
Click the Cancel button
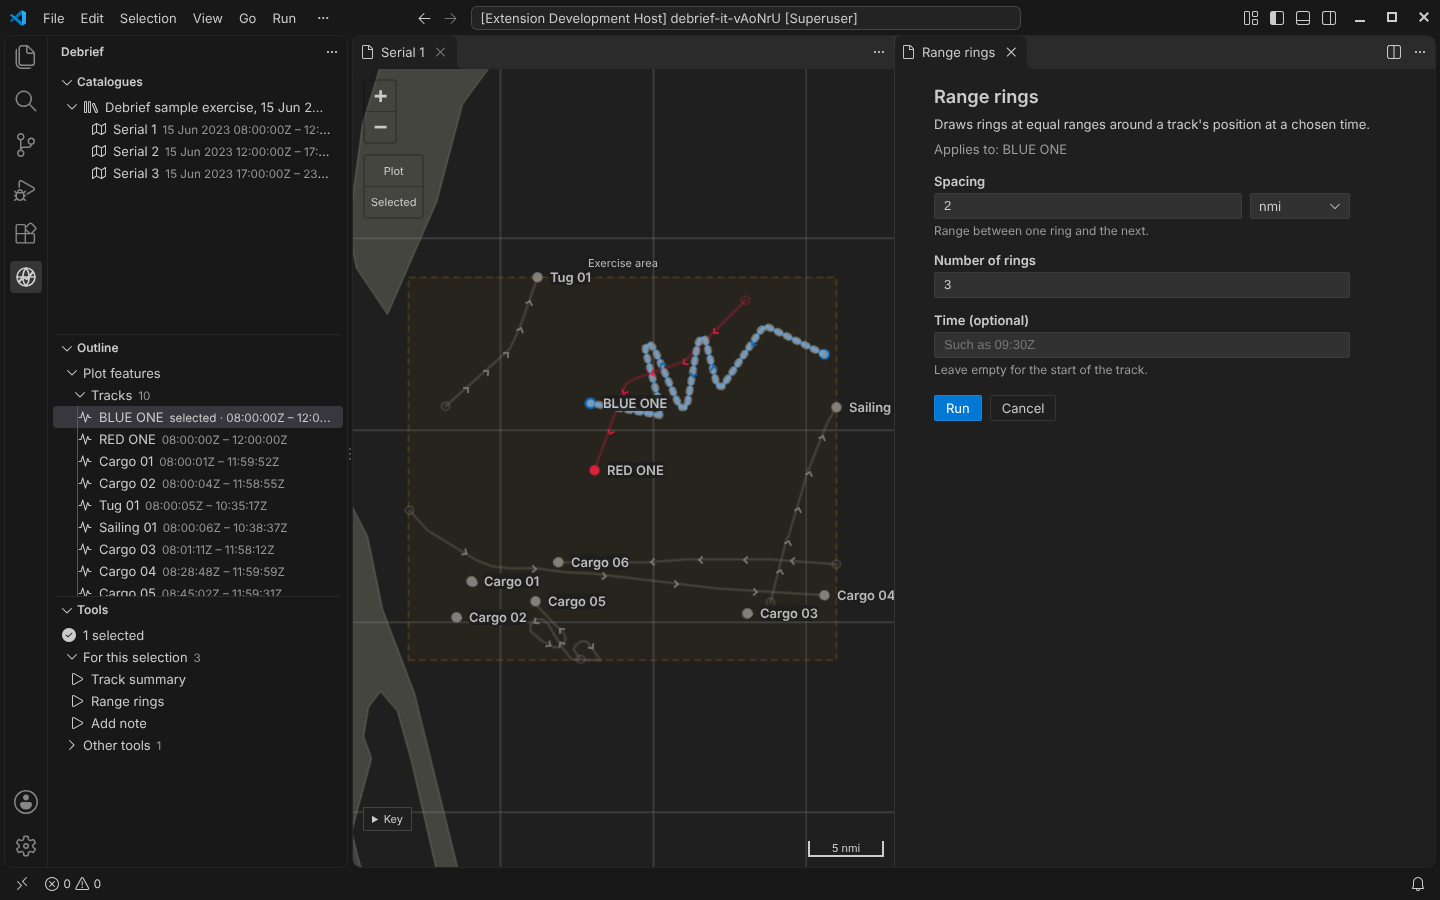(1022, 408)
